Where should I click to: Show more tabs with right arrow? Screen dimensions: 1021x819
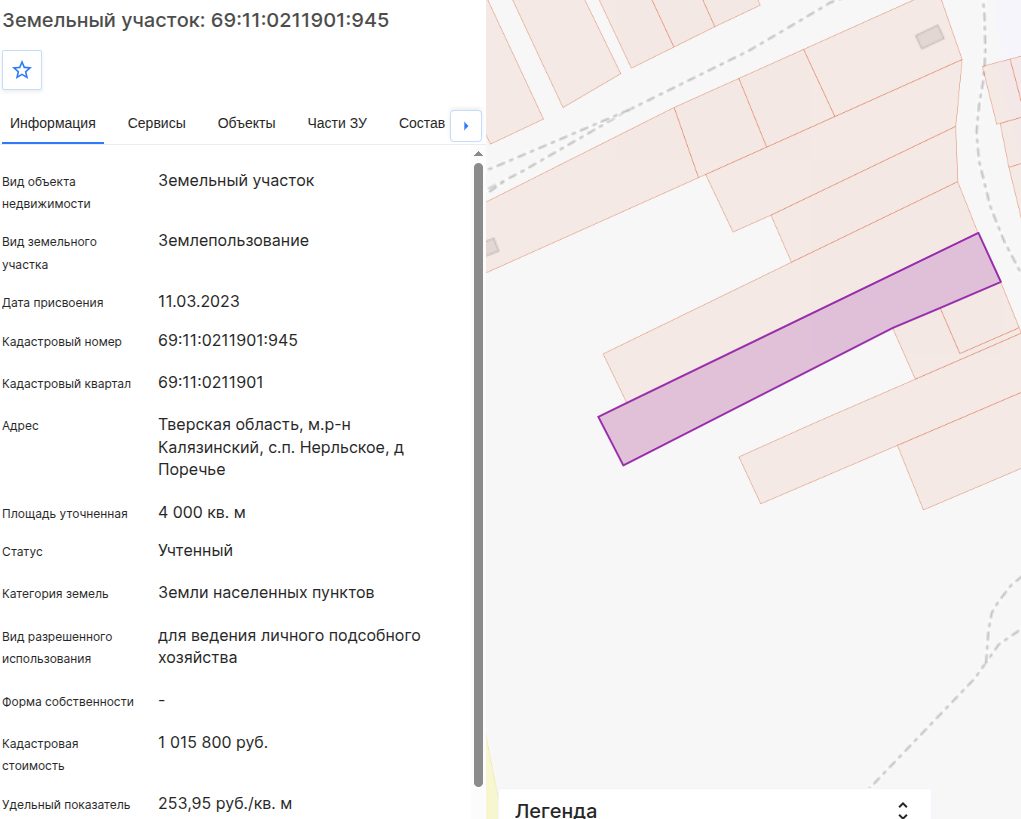[x=466, y=126]
